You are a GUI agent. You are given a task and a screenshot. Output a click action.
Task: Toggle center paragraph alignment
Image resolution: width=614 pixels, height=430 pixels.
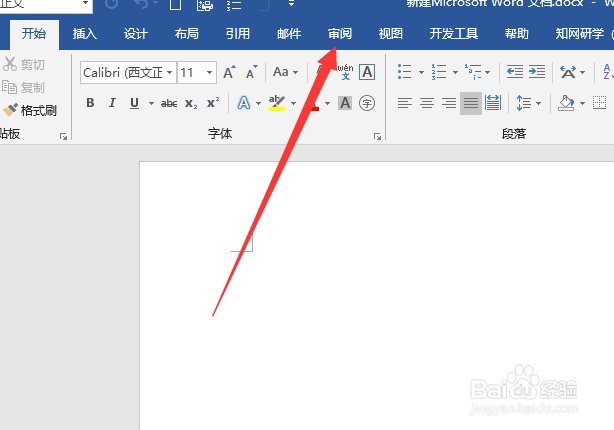click(427, 103)
